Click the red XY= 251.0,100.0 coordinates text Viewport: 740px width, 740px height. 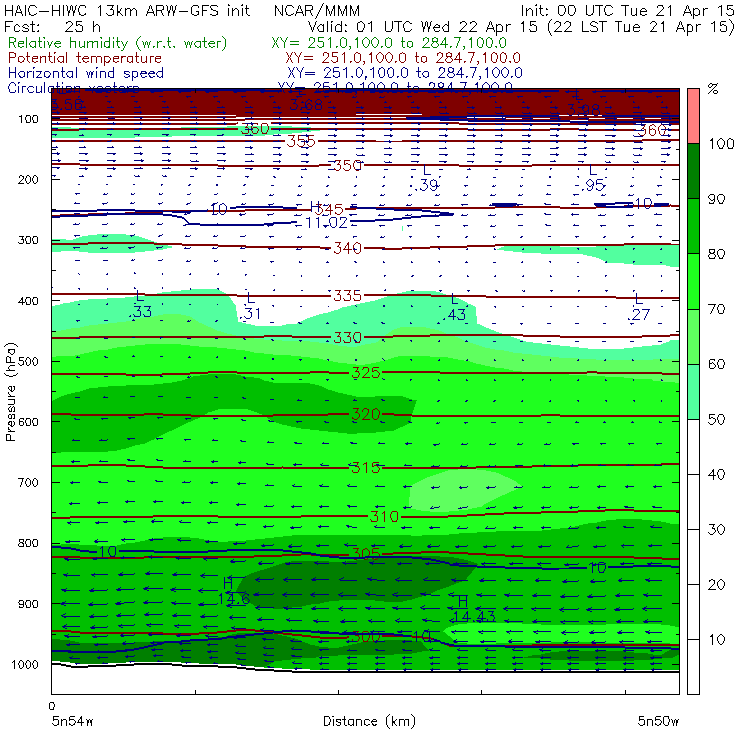coord(403,58)
